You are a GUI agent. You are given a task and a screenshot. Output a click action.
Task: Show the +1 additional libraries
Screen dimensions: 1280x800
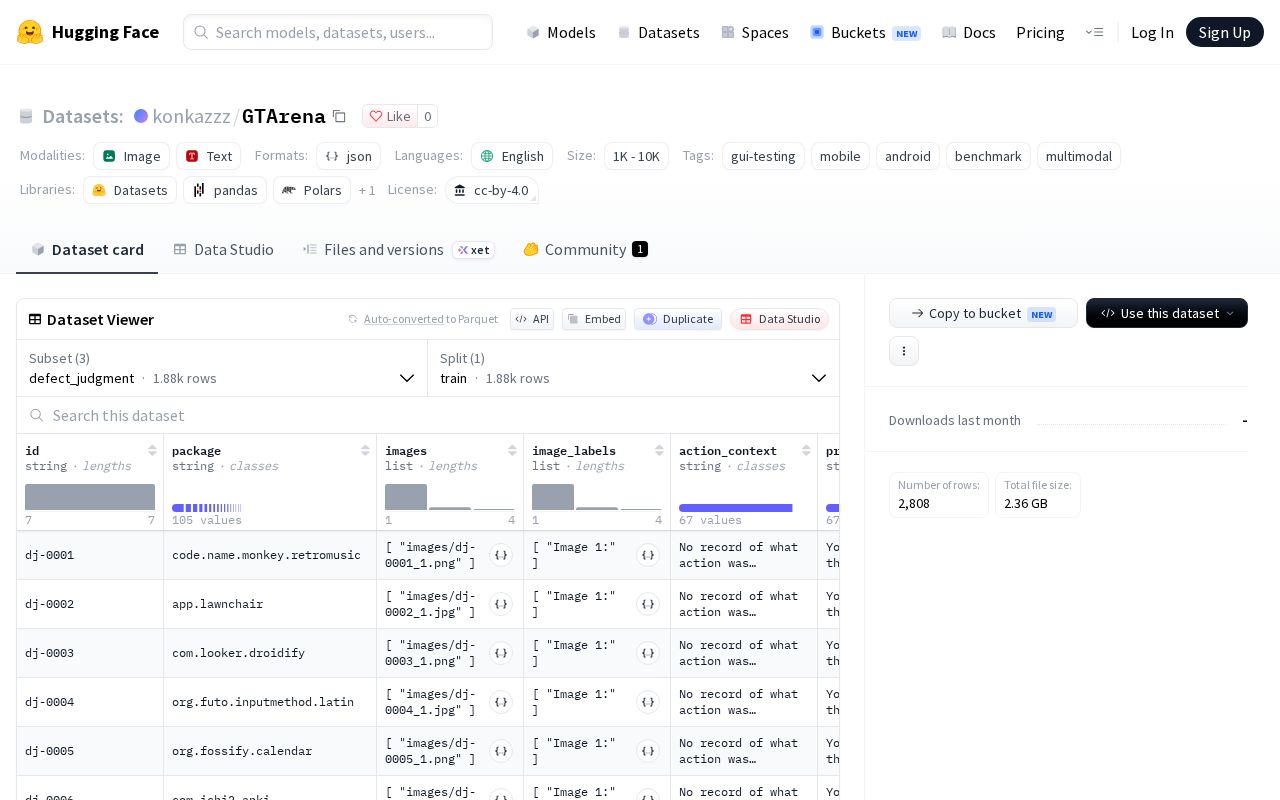(x=367, y=190)
